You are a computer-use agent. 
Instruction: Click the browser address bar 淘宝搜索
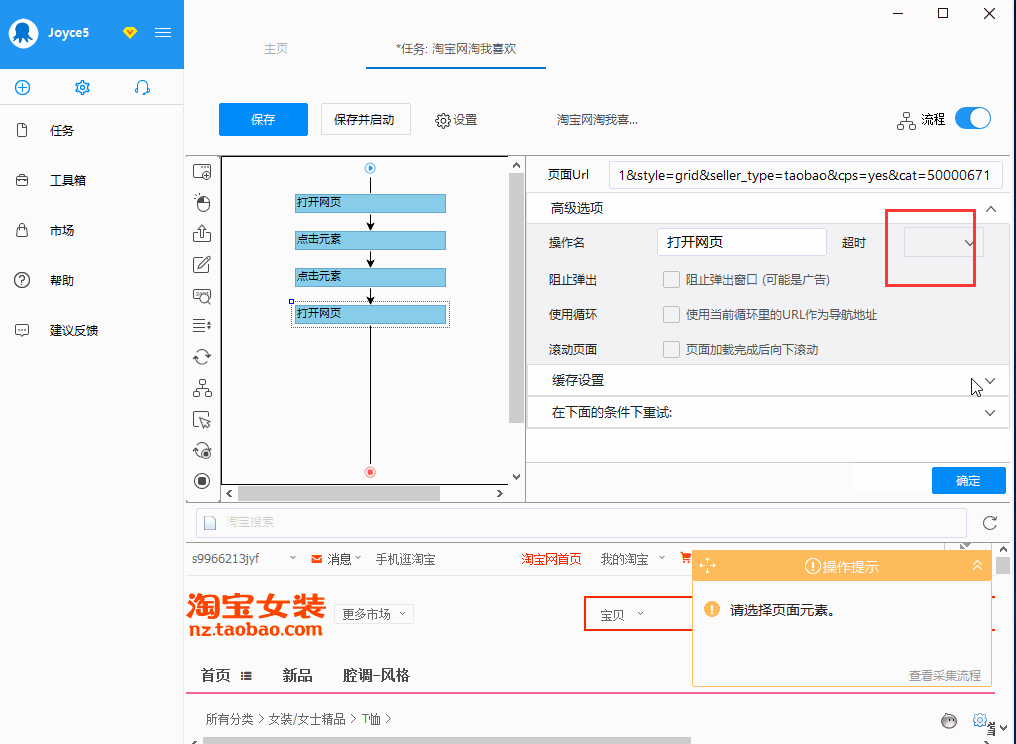581,522
